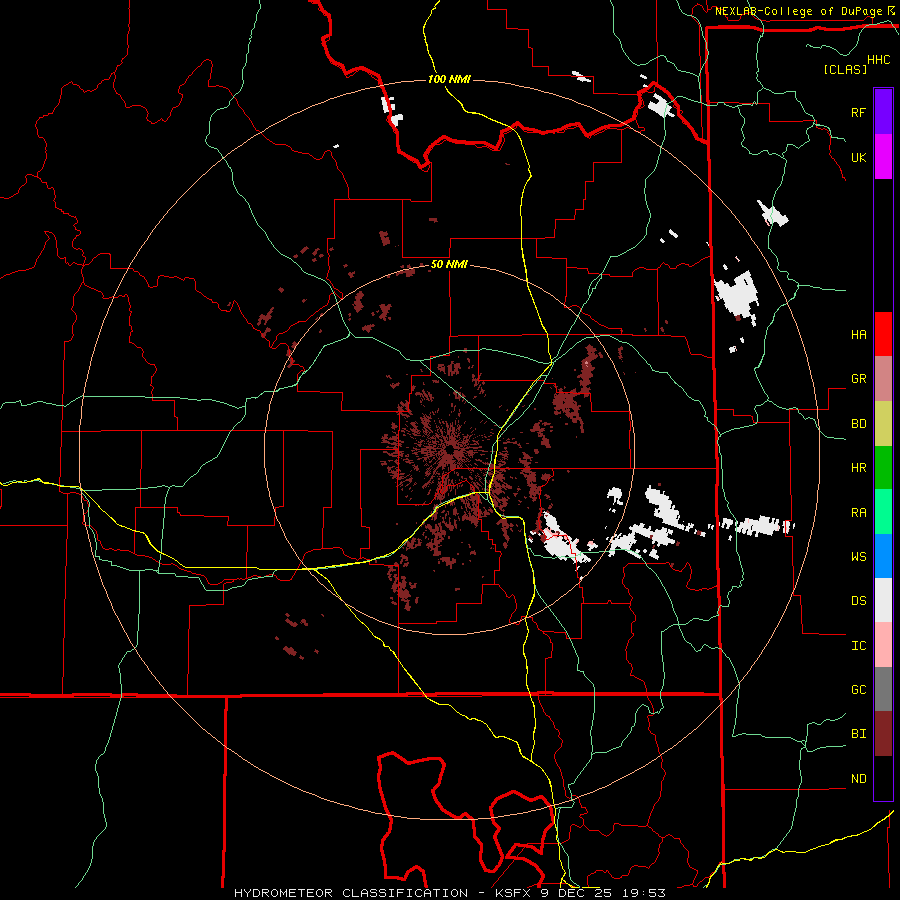Click the white DS legend swatch

click(x=883, y=600)
